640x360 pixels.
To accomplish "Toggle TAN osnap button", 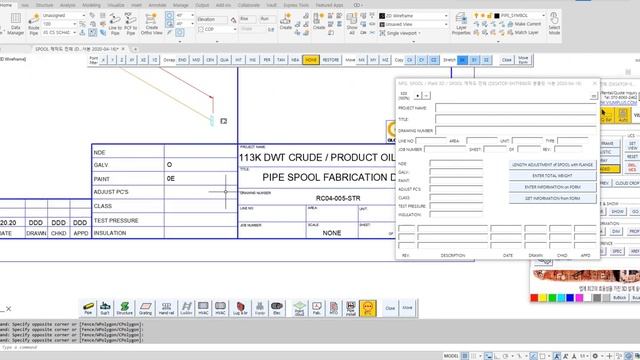I will 281,60.
